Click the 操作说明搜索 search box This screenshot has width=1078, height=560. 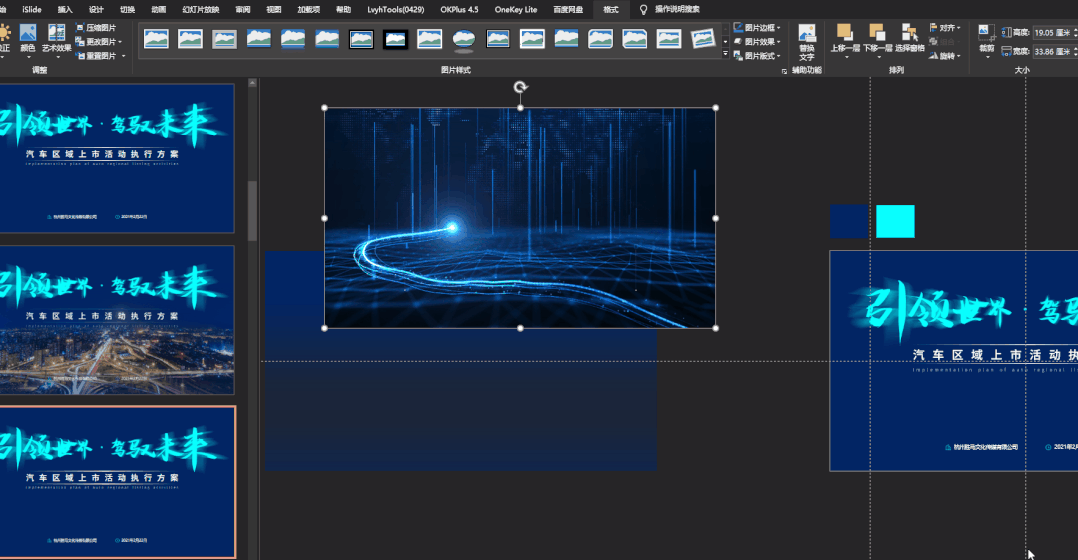(x=677, y=9)
